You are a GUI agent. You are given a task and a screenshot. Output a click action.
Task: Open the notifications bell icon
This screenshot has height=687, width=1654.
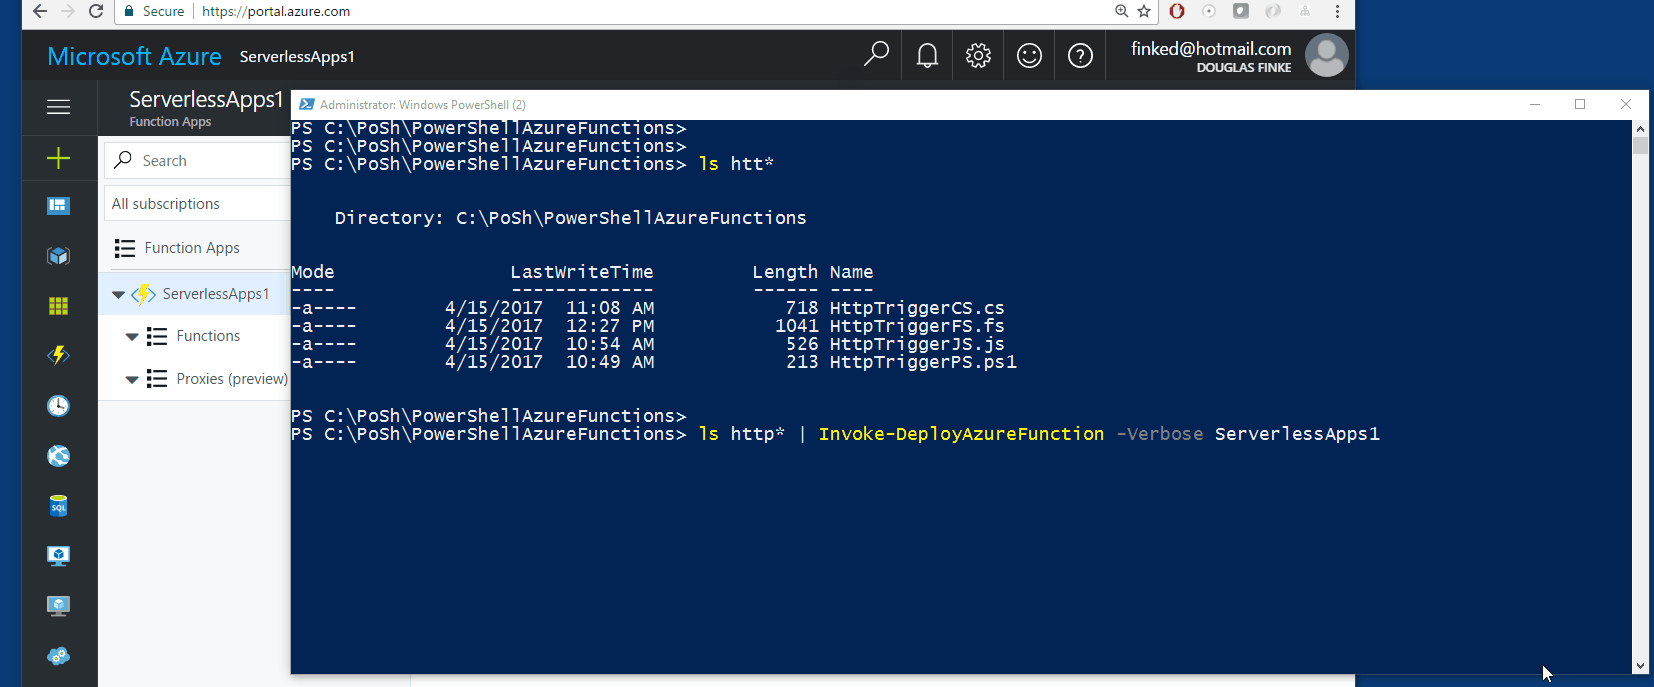click(x=927, y=55)
